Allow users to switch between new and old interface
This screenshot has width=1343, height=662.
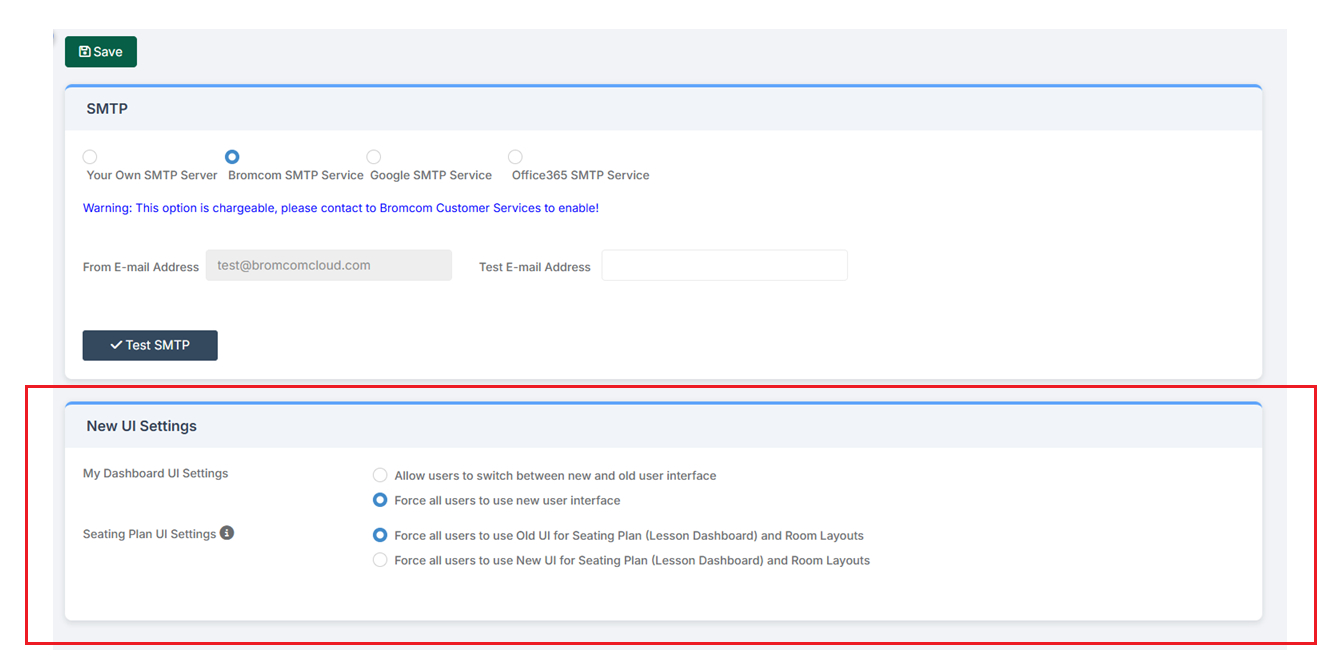click(380, 476)
